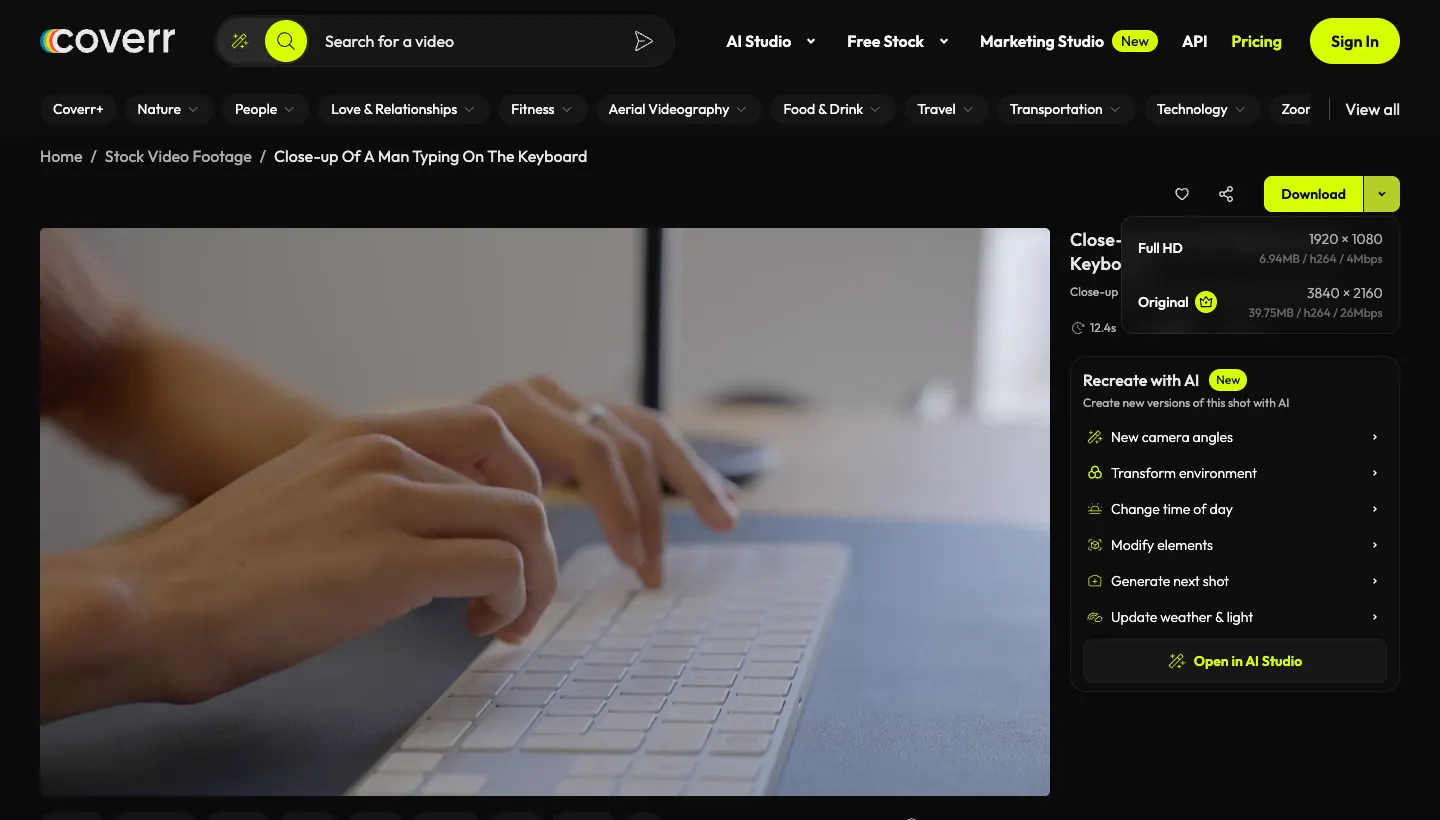
Task: Click the Download button
Action: pyautogui.click(x=1313, y=194)
